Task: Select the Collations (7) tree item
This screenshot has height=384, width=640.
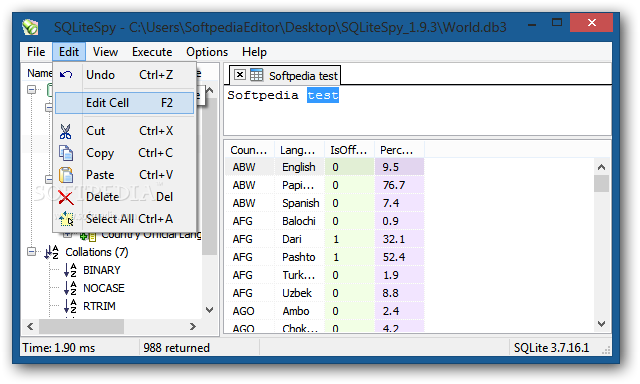Action: (97, 252)
